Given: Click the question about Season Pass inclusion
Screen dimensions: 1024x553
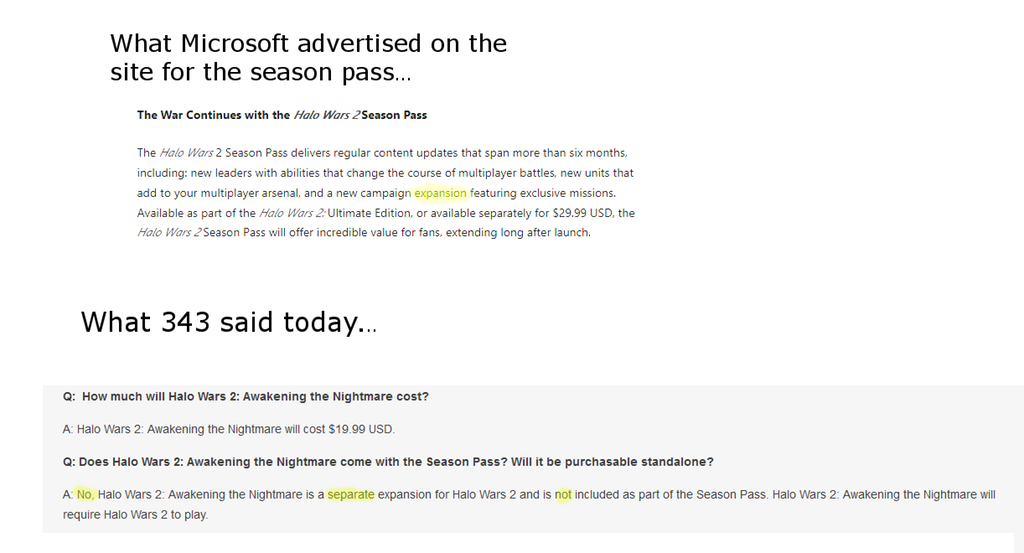Looking at the screenshot, I should coord(388,462).
